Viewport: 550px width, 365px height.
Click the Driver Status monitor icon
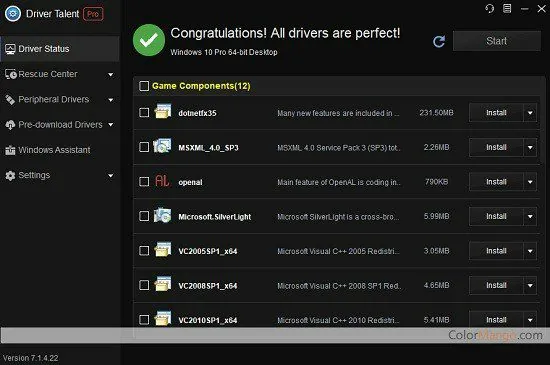point(10,49)
